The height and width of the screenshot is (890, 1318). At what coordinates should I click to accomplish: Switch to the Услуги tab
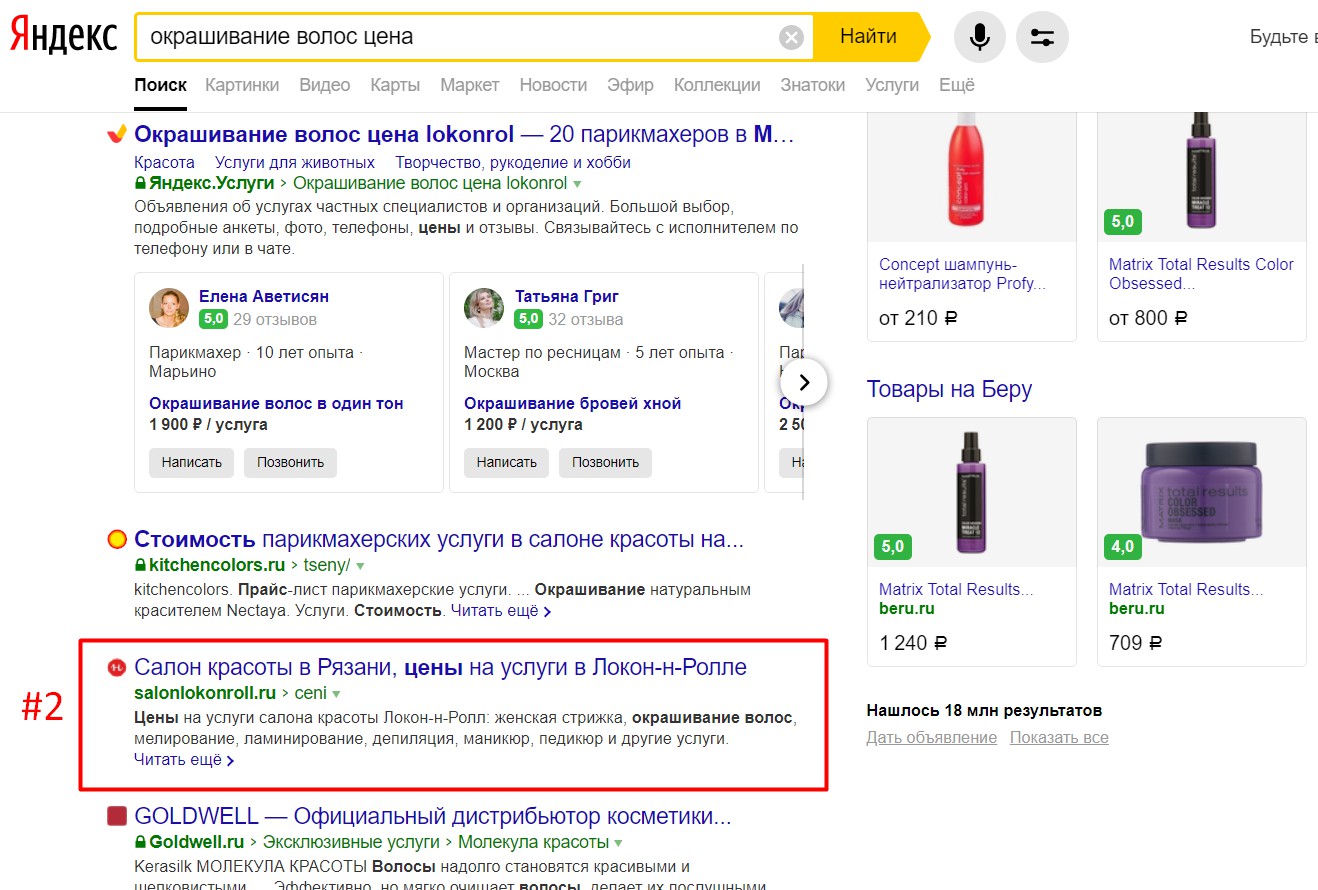pos(892,85)
